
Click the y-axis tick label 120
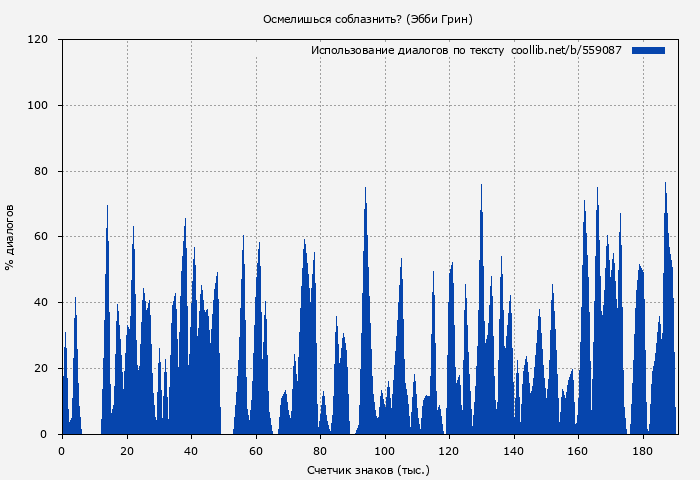coord(38,40)
